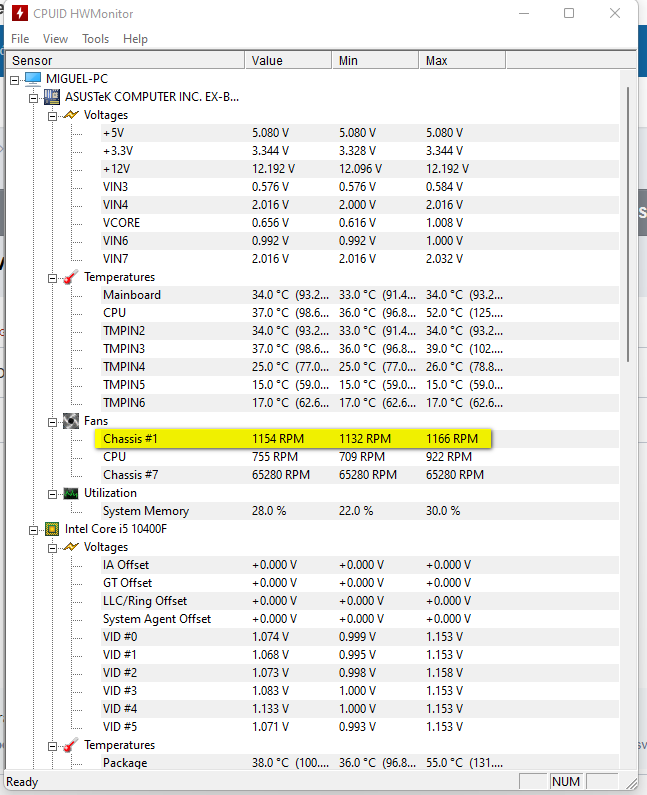The image size is (647, 795).
Task: Collapse the motherboard Voltages group
Action: tap(52, 116)
